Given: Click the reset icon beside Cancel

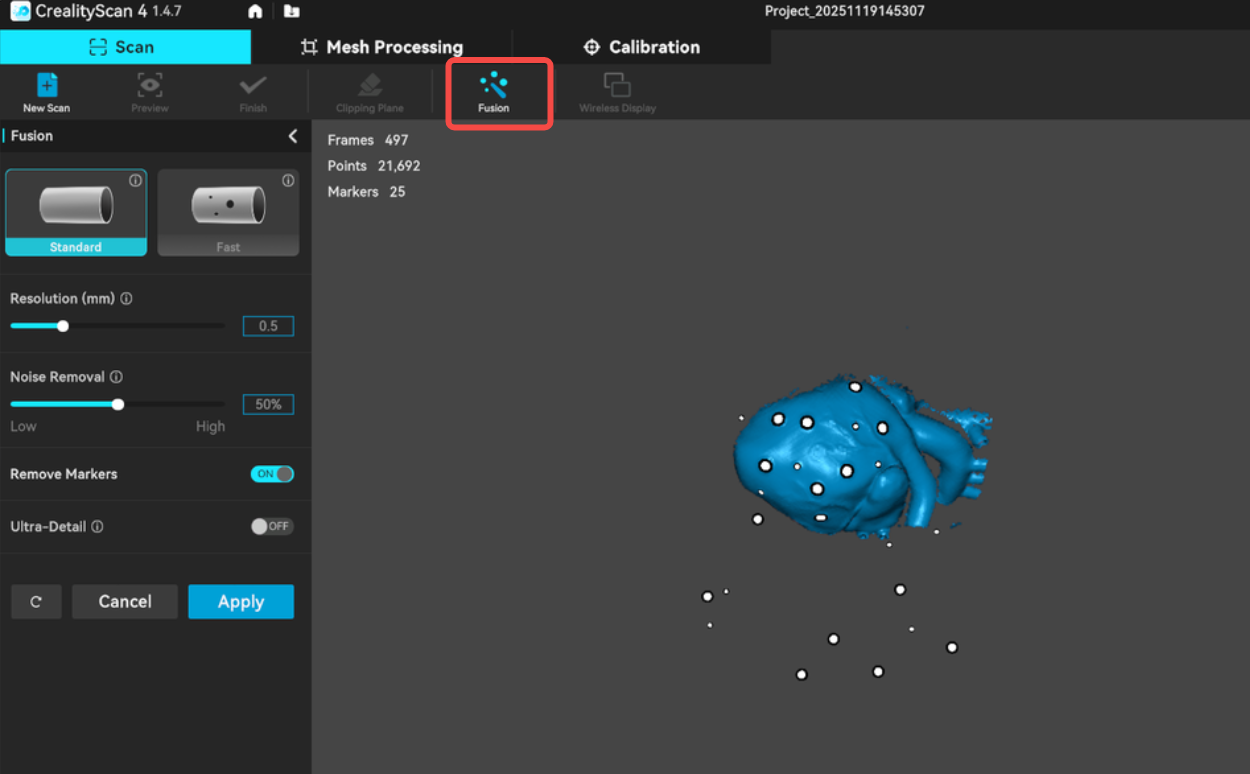Looking at the screenshot, I should pos(36,602).
